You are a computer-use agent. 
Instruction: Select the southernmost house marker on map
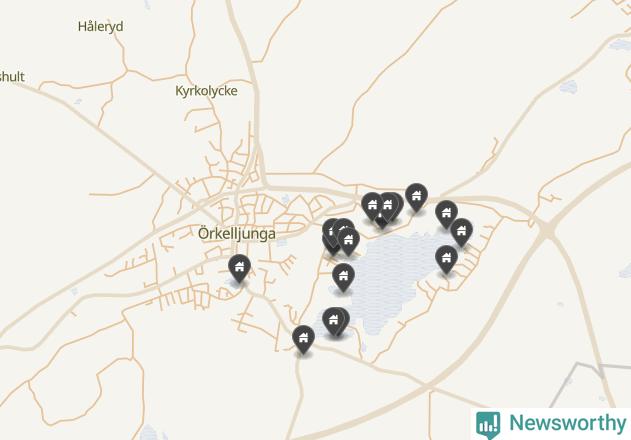point(303,339)
